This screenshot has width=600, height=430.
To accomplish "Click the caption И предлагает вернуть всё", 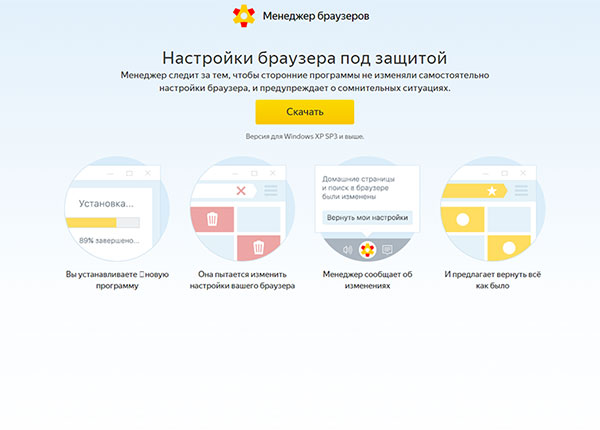I will [x=492, y=280].
